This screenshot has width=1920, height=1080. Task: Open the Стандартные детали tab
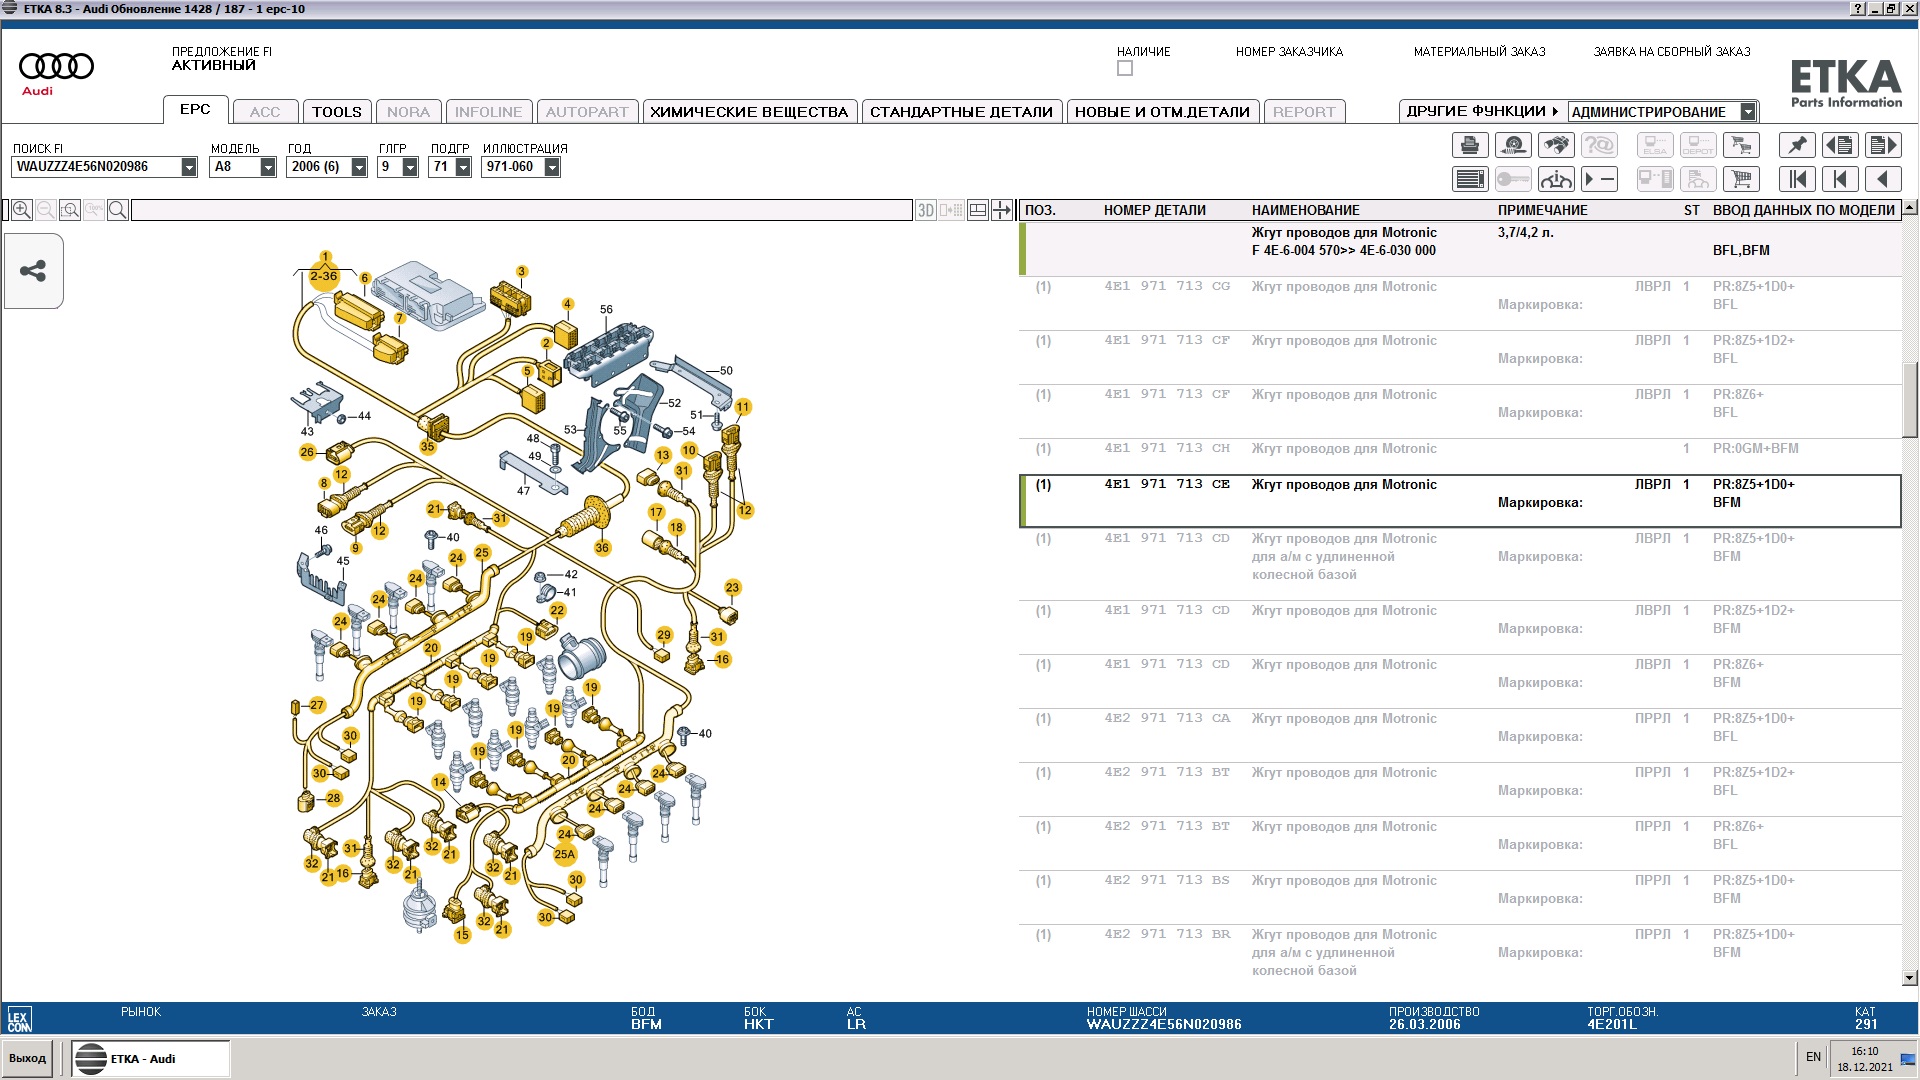click(960, 112)
